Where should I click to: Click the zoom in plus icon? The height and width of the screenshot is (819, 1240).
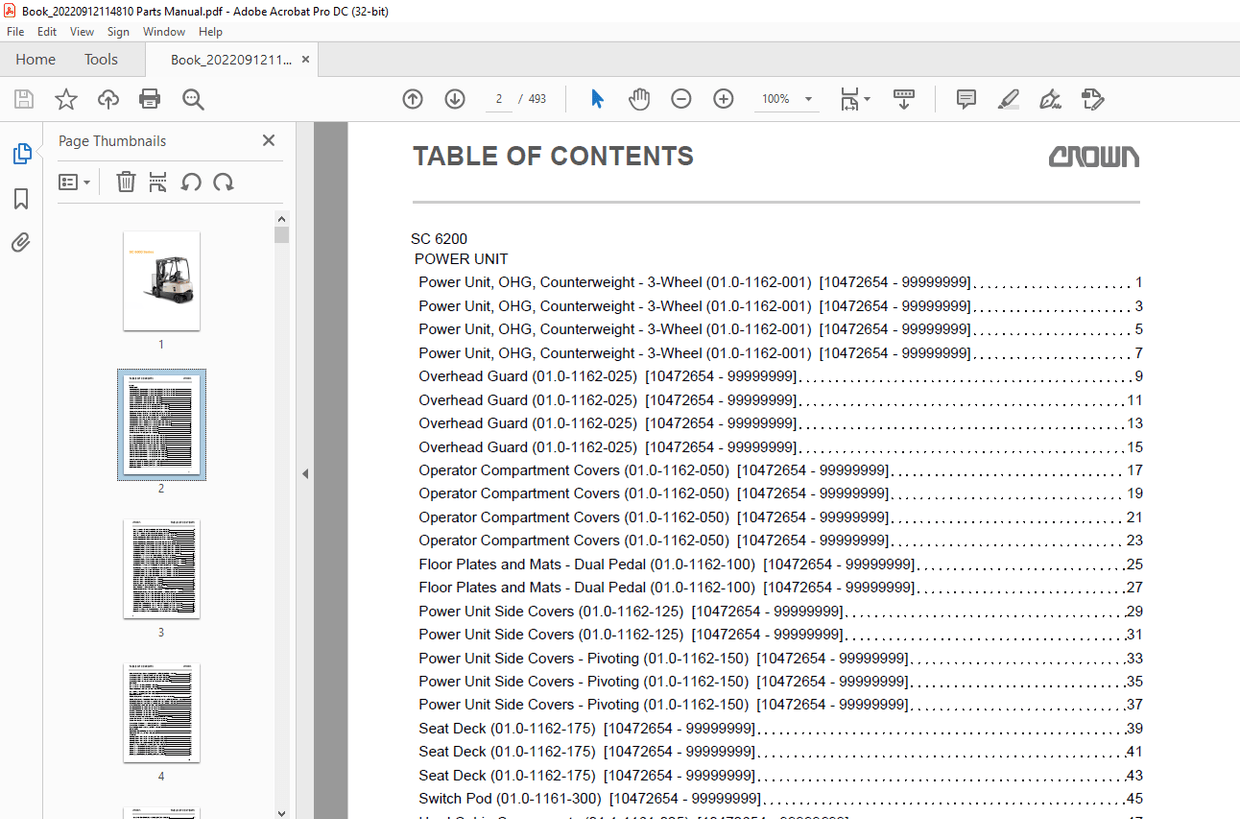click(x=723, y=99)
